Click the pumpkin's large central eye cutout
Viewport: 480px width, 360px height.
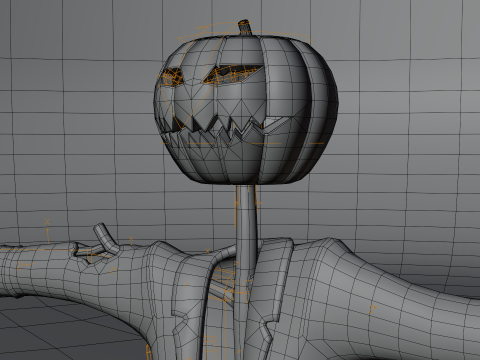point(233,74)
